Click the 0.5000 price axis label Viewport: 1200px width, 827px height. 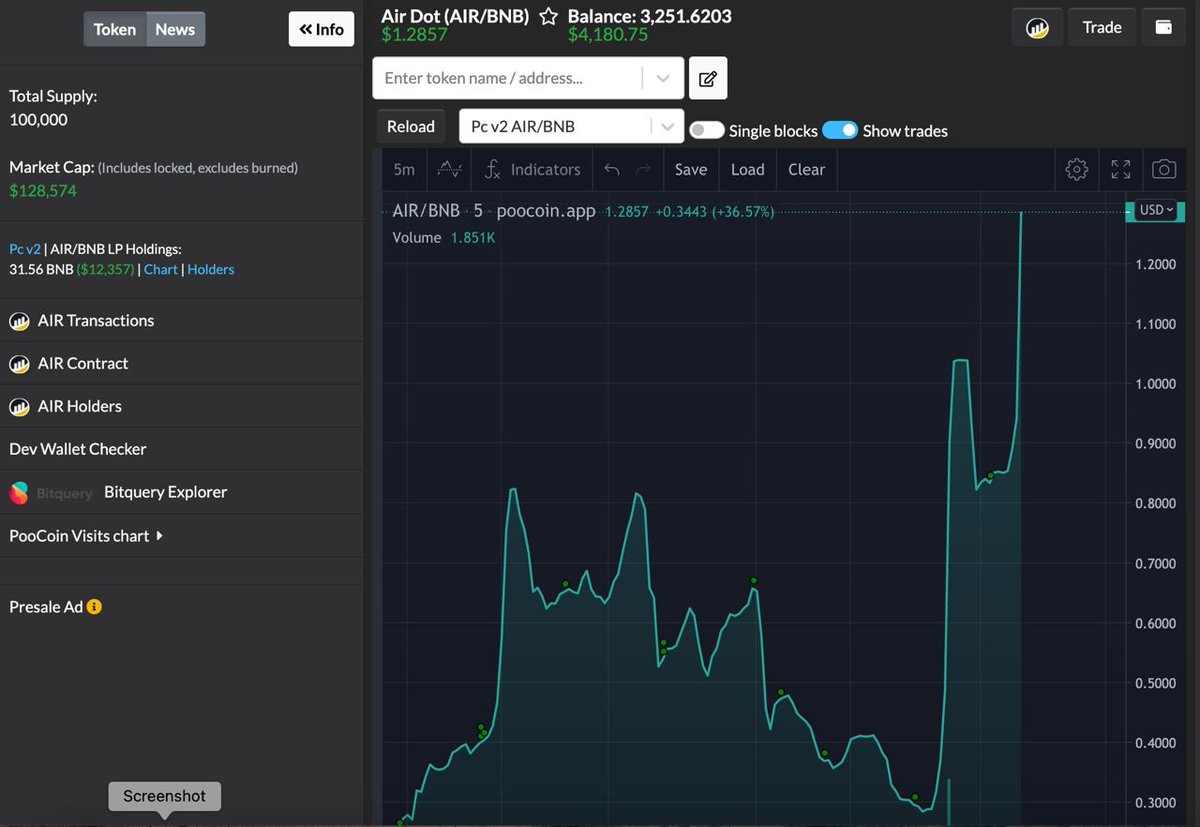click(1157, 684)
